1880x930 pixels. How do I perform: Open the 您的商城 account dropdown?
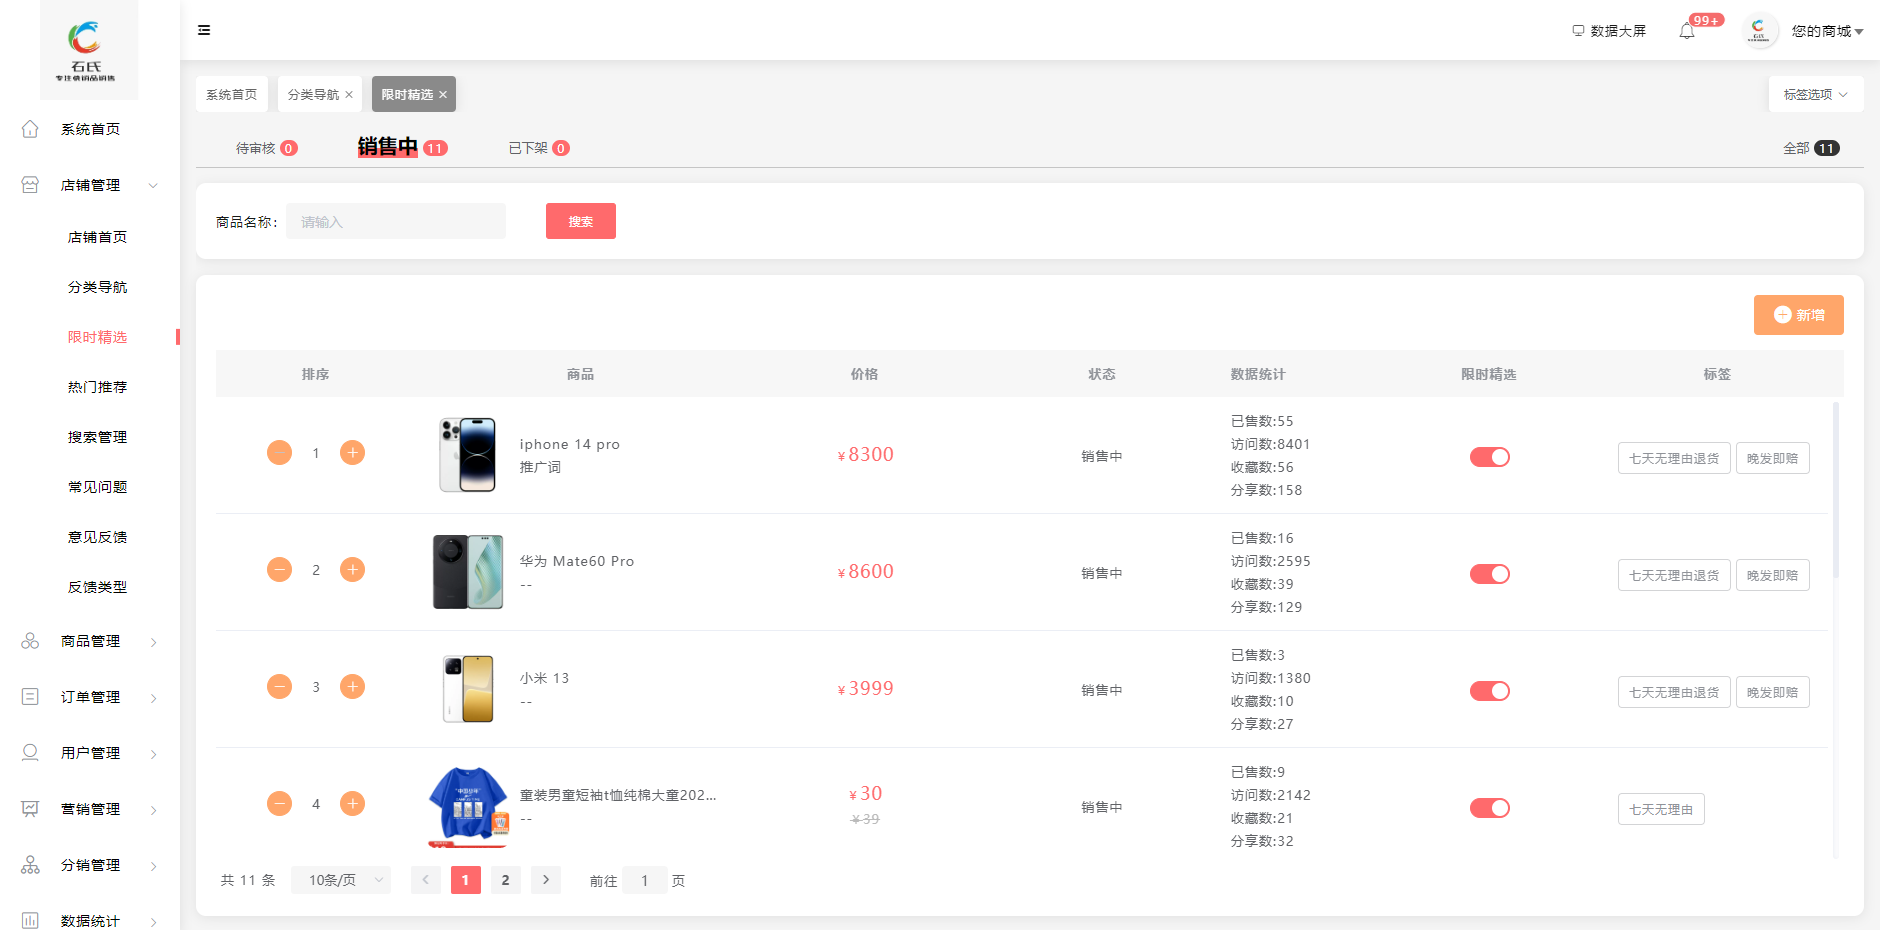pos(1827,31)
